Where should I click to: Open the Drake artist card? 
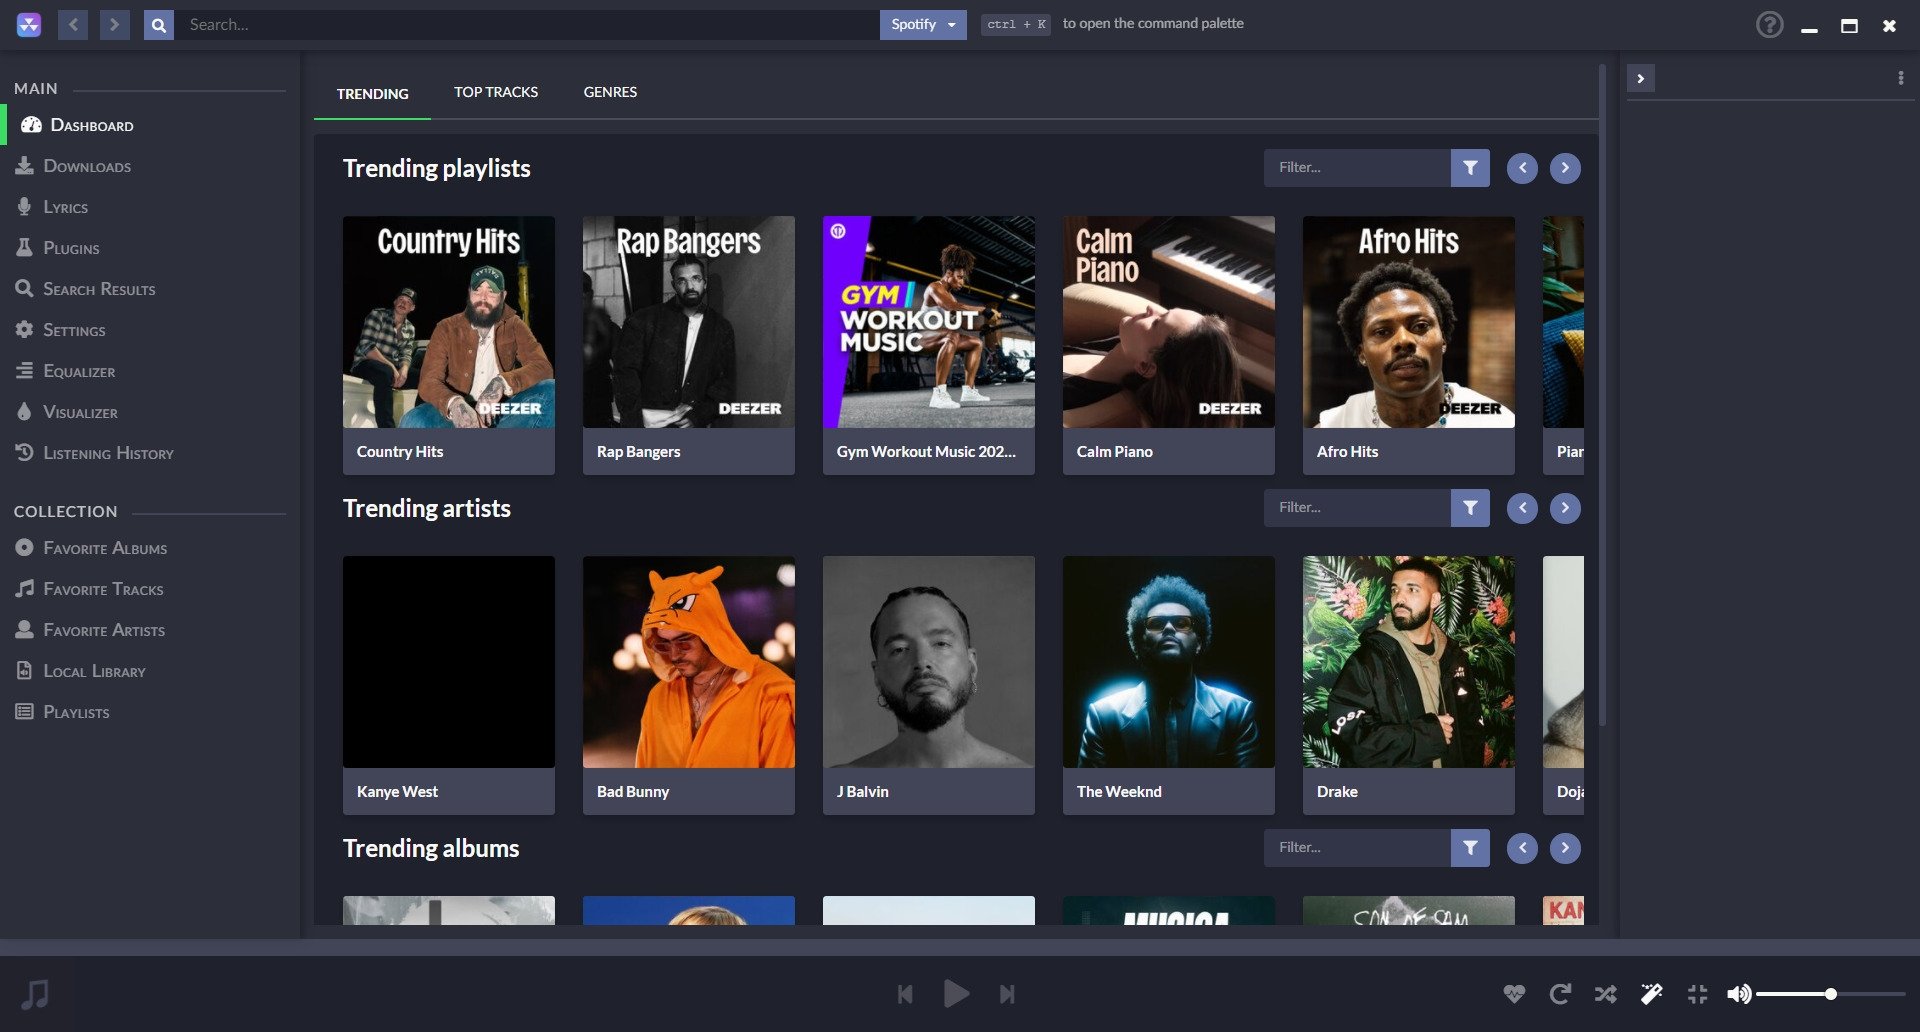tap(1409, 685)
